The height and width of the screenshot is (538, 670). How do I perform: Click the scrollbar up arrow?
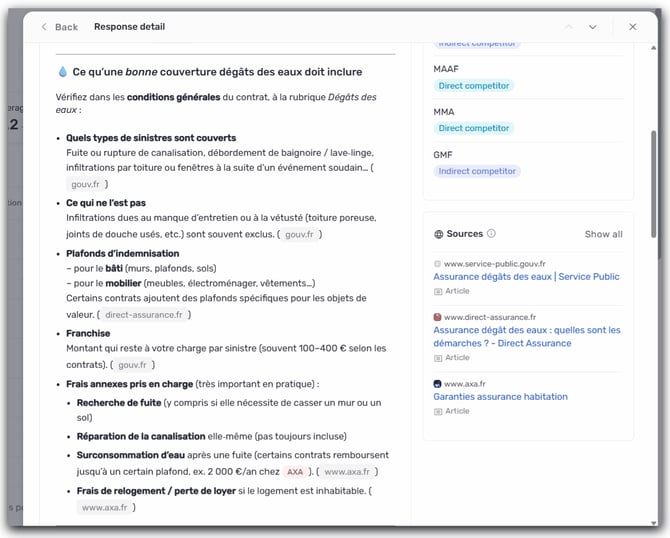point(653,48)
